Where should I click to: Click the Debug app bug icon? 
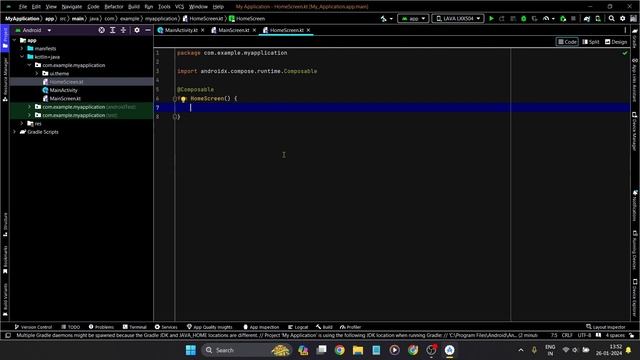tap(523, 19)
